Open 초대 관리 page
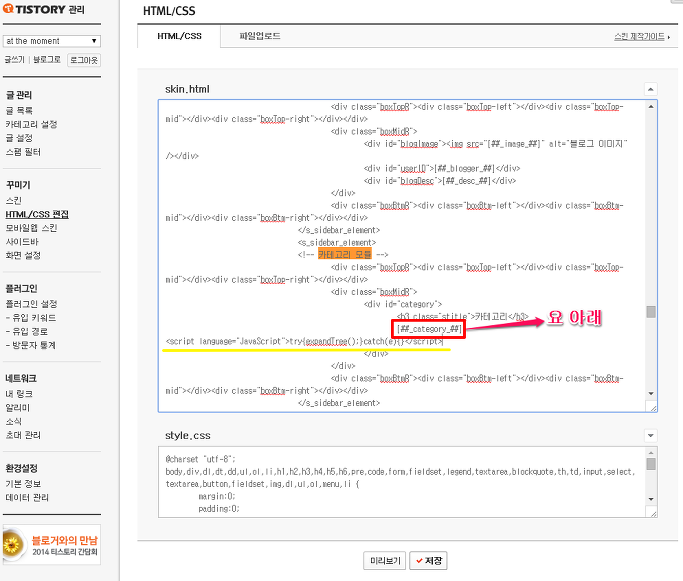 click(23, 435)
